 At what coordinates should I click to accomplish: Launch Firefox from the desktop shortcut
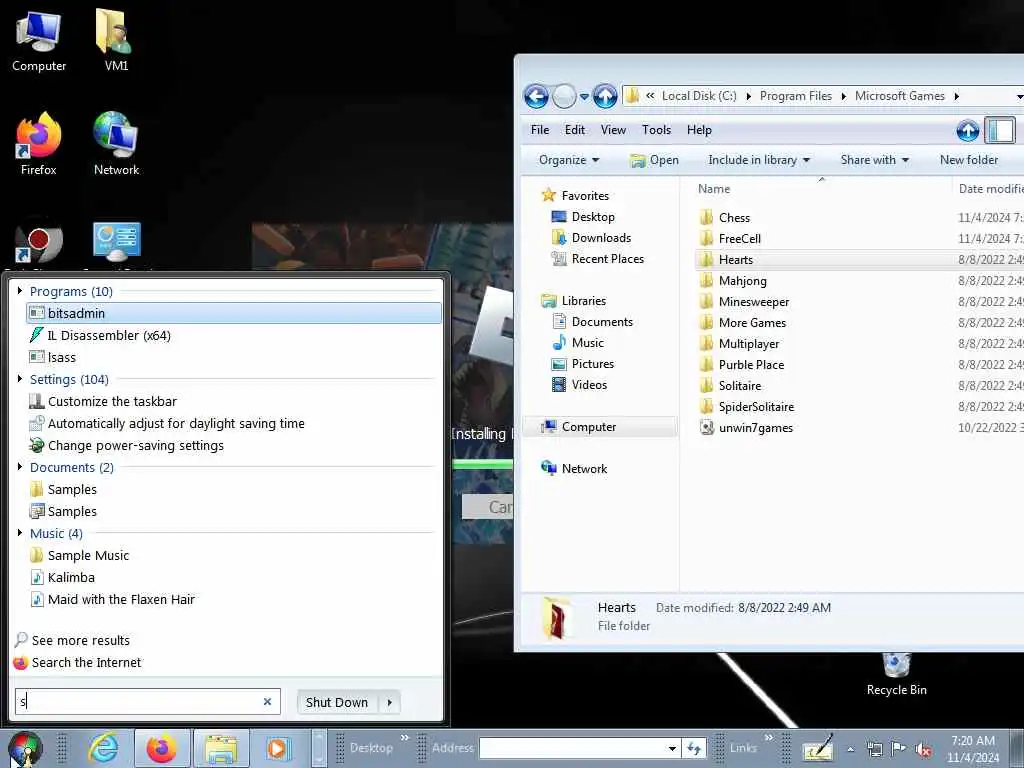click(39, 144)
